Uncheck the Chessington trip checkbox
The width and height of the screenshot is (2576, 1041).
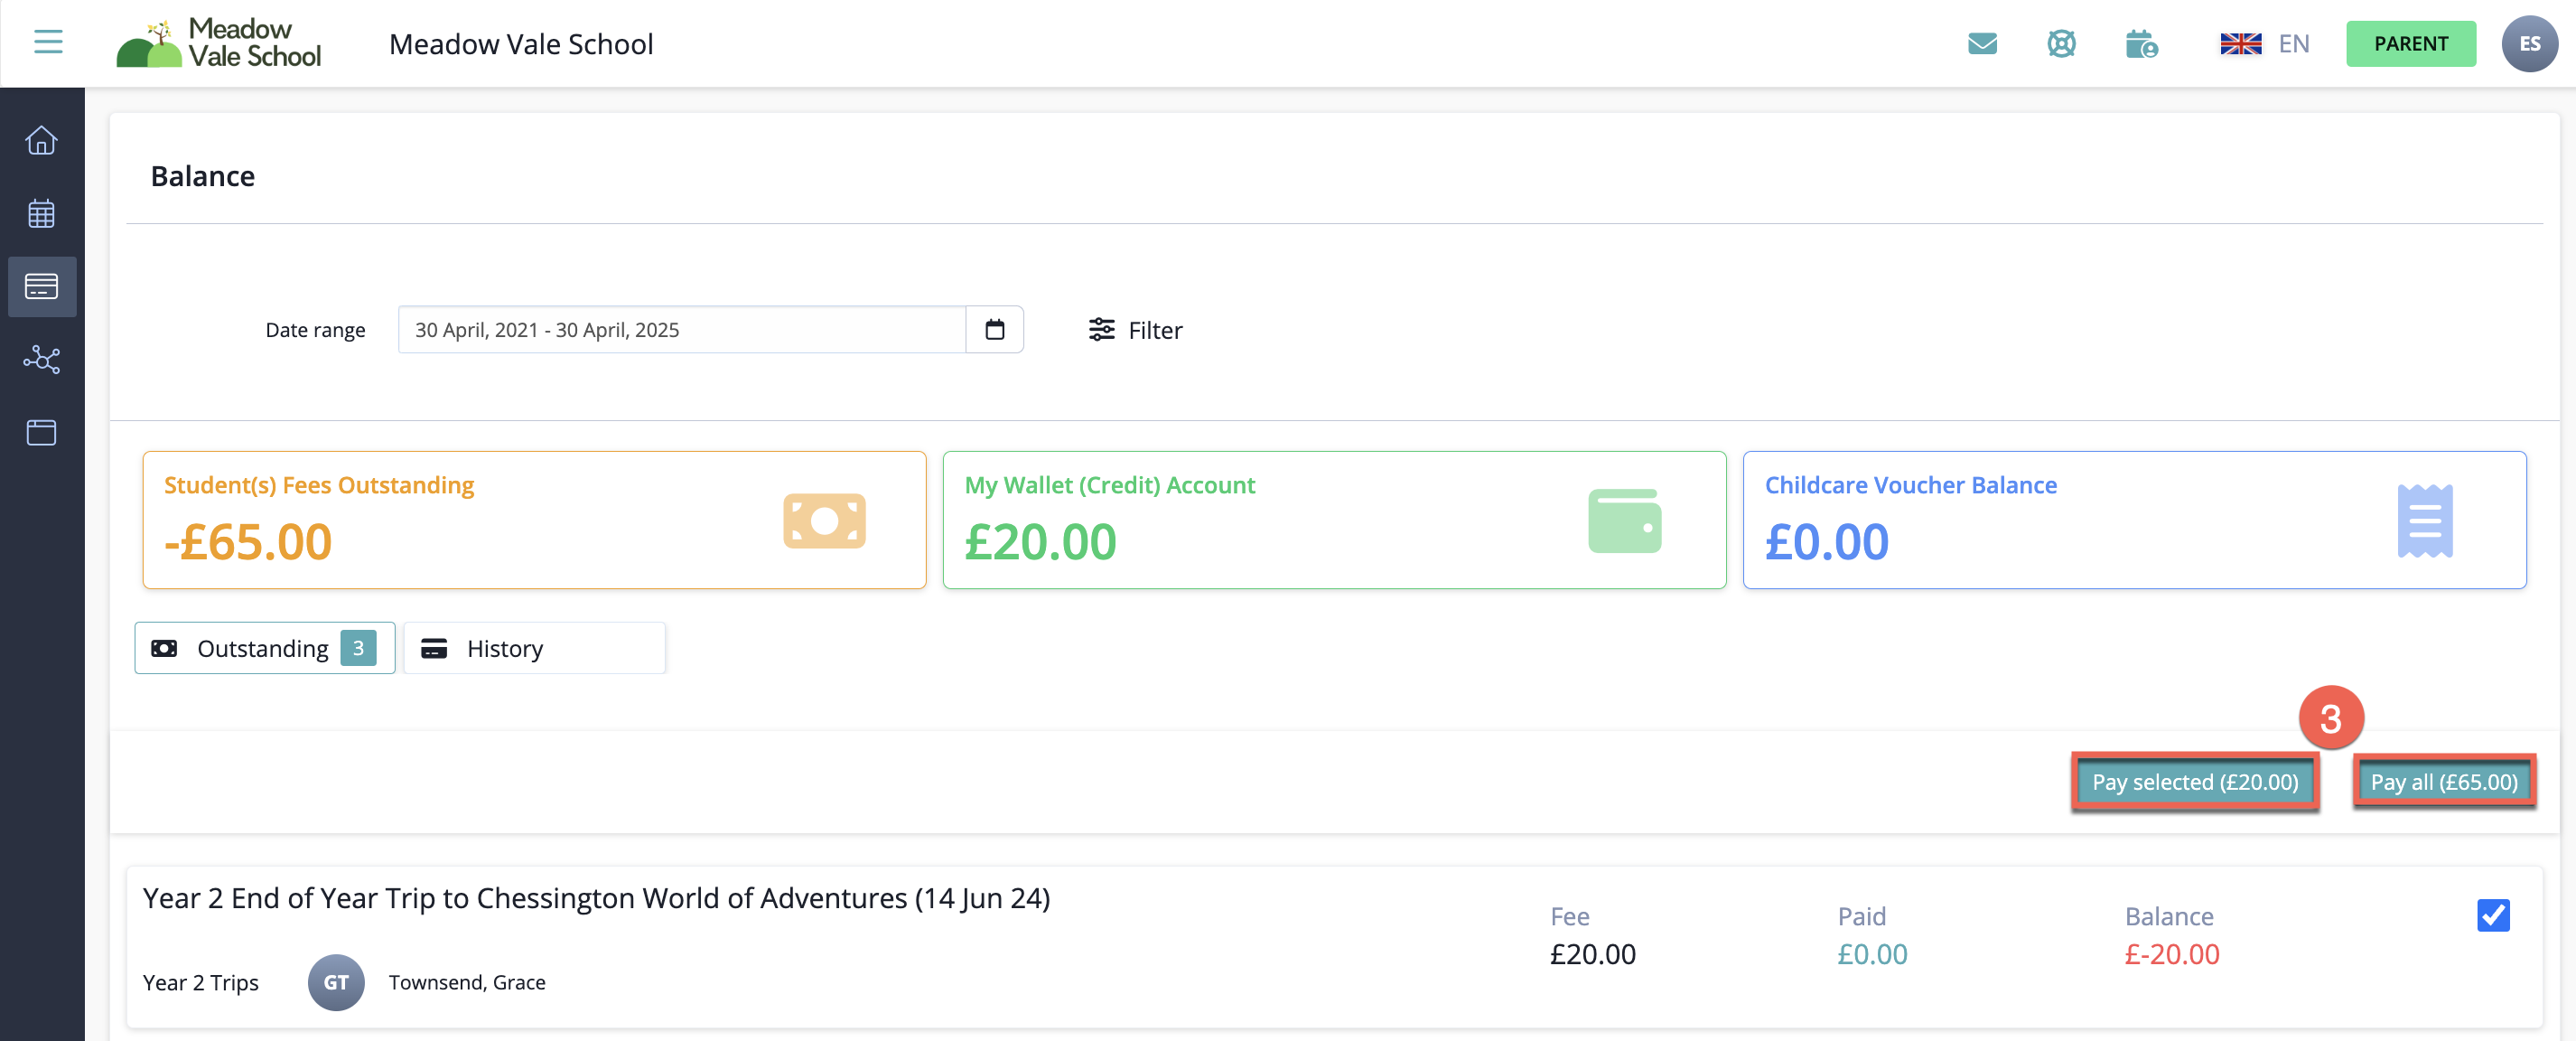(2492, 915)
